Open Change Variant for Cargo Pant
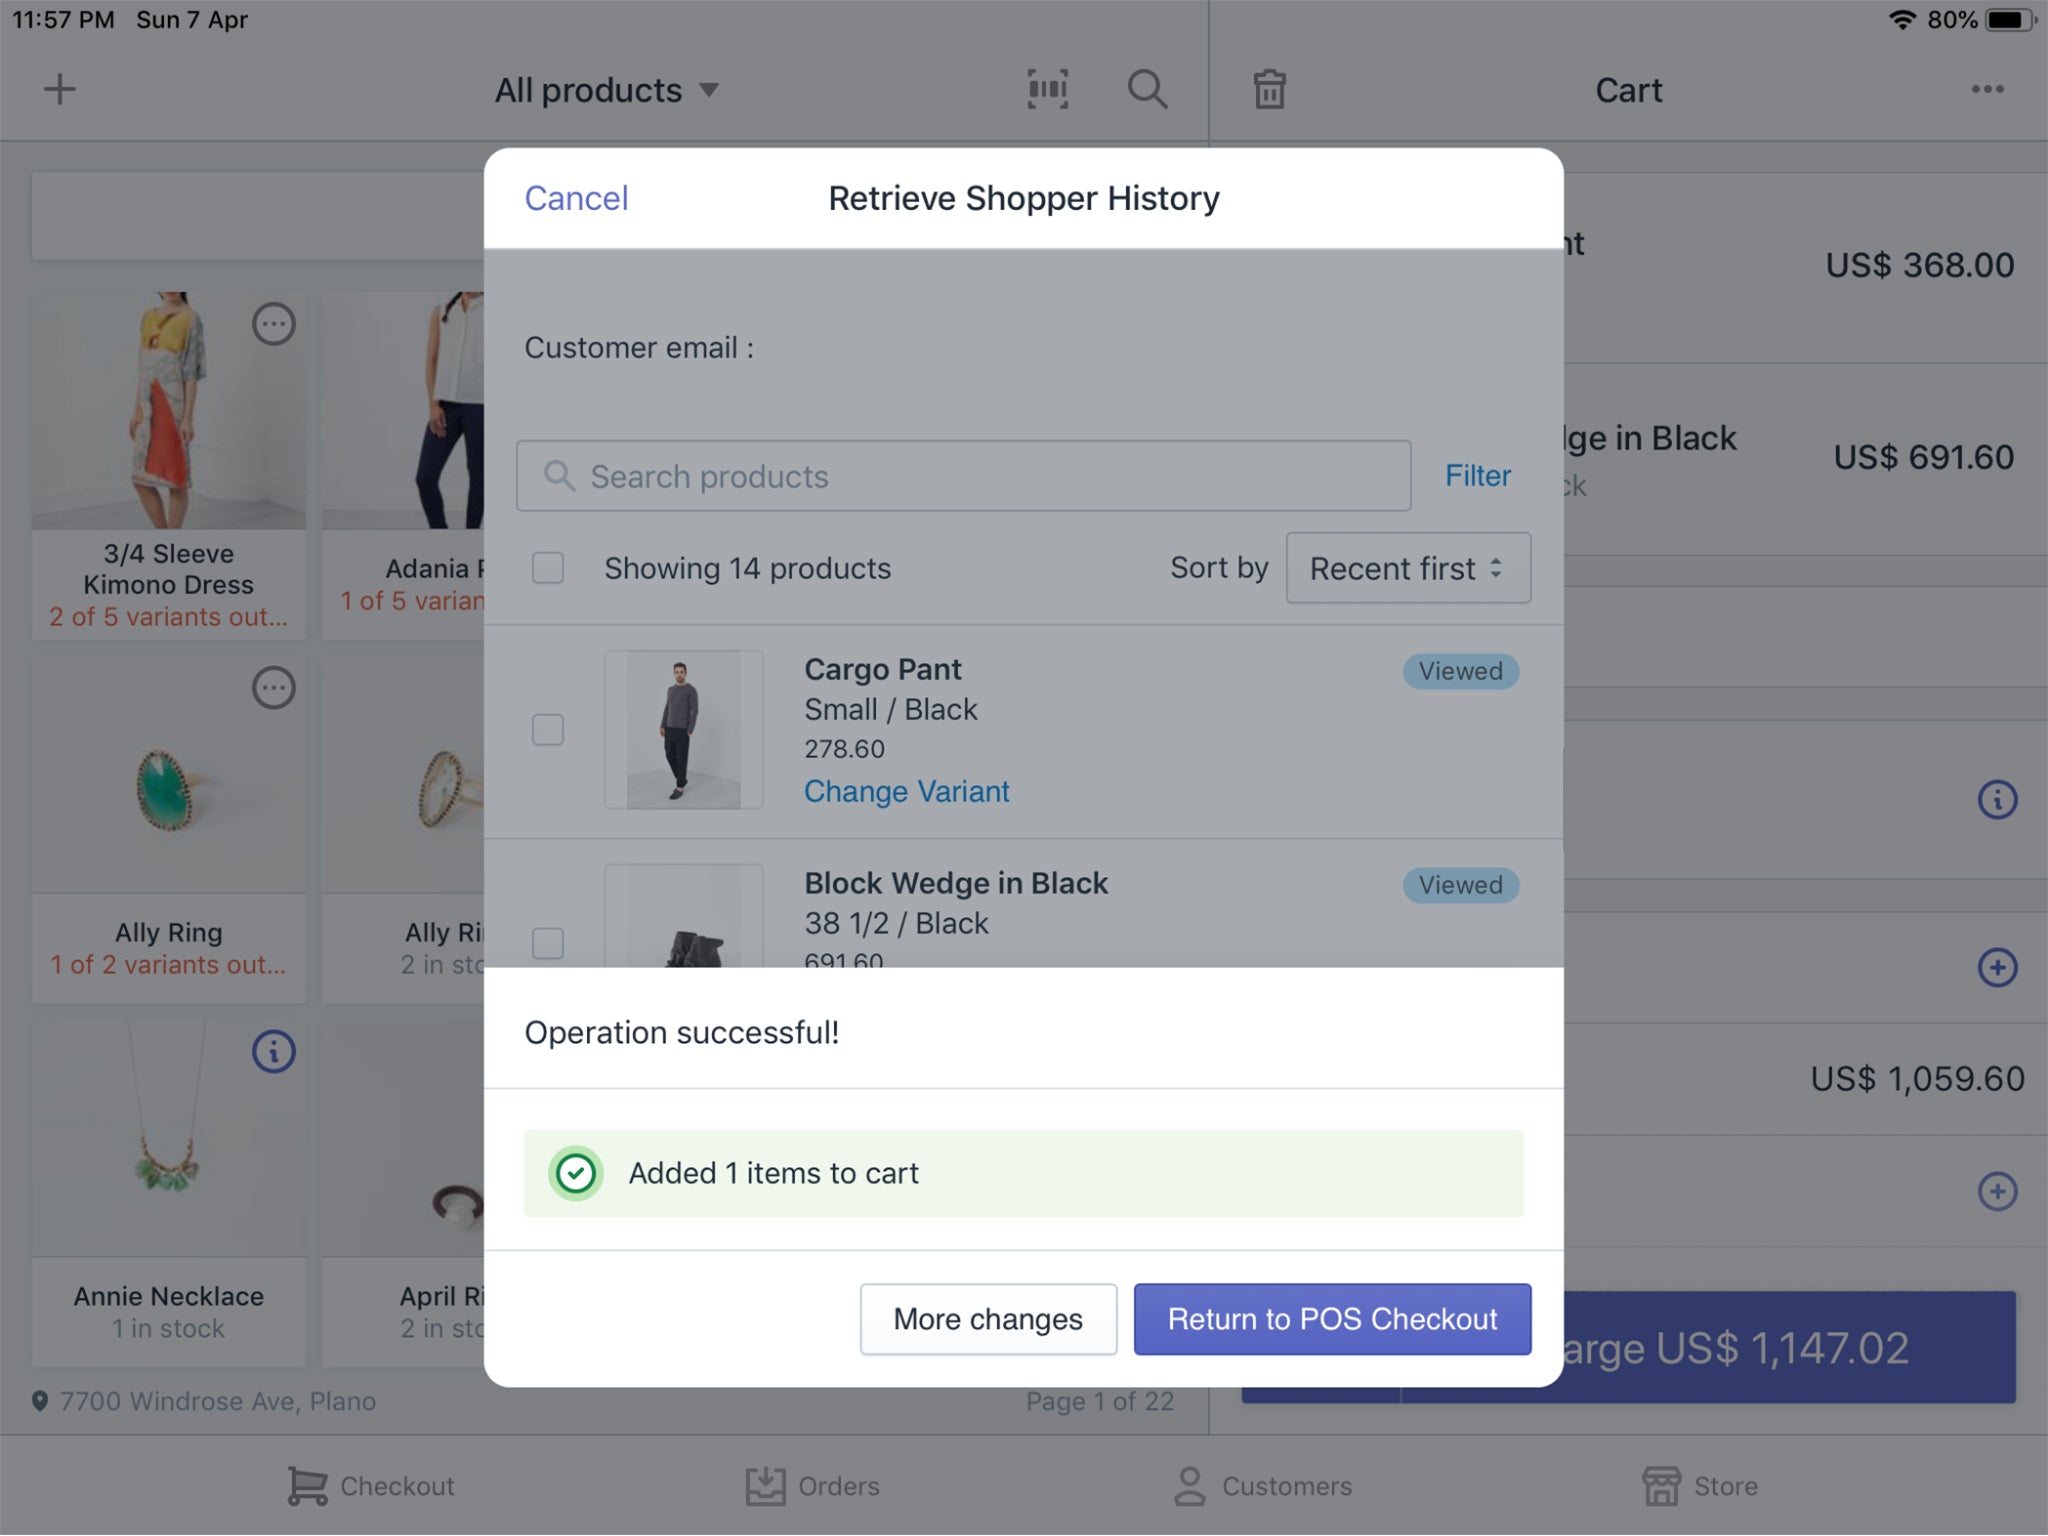Viewport: 2048px width, 1536px height. [x=906, y=791]
